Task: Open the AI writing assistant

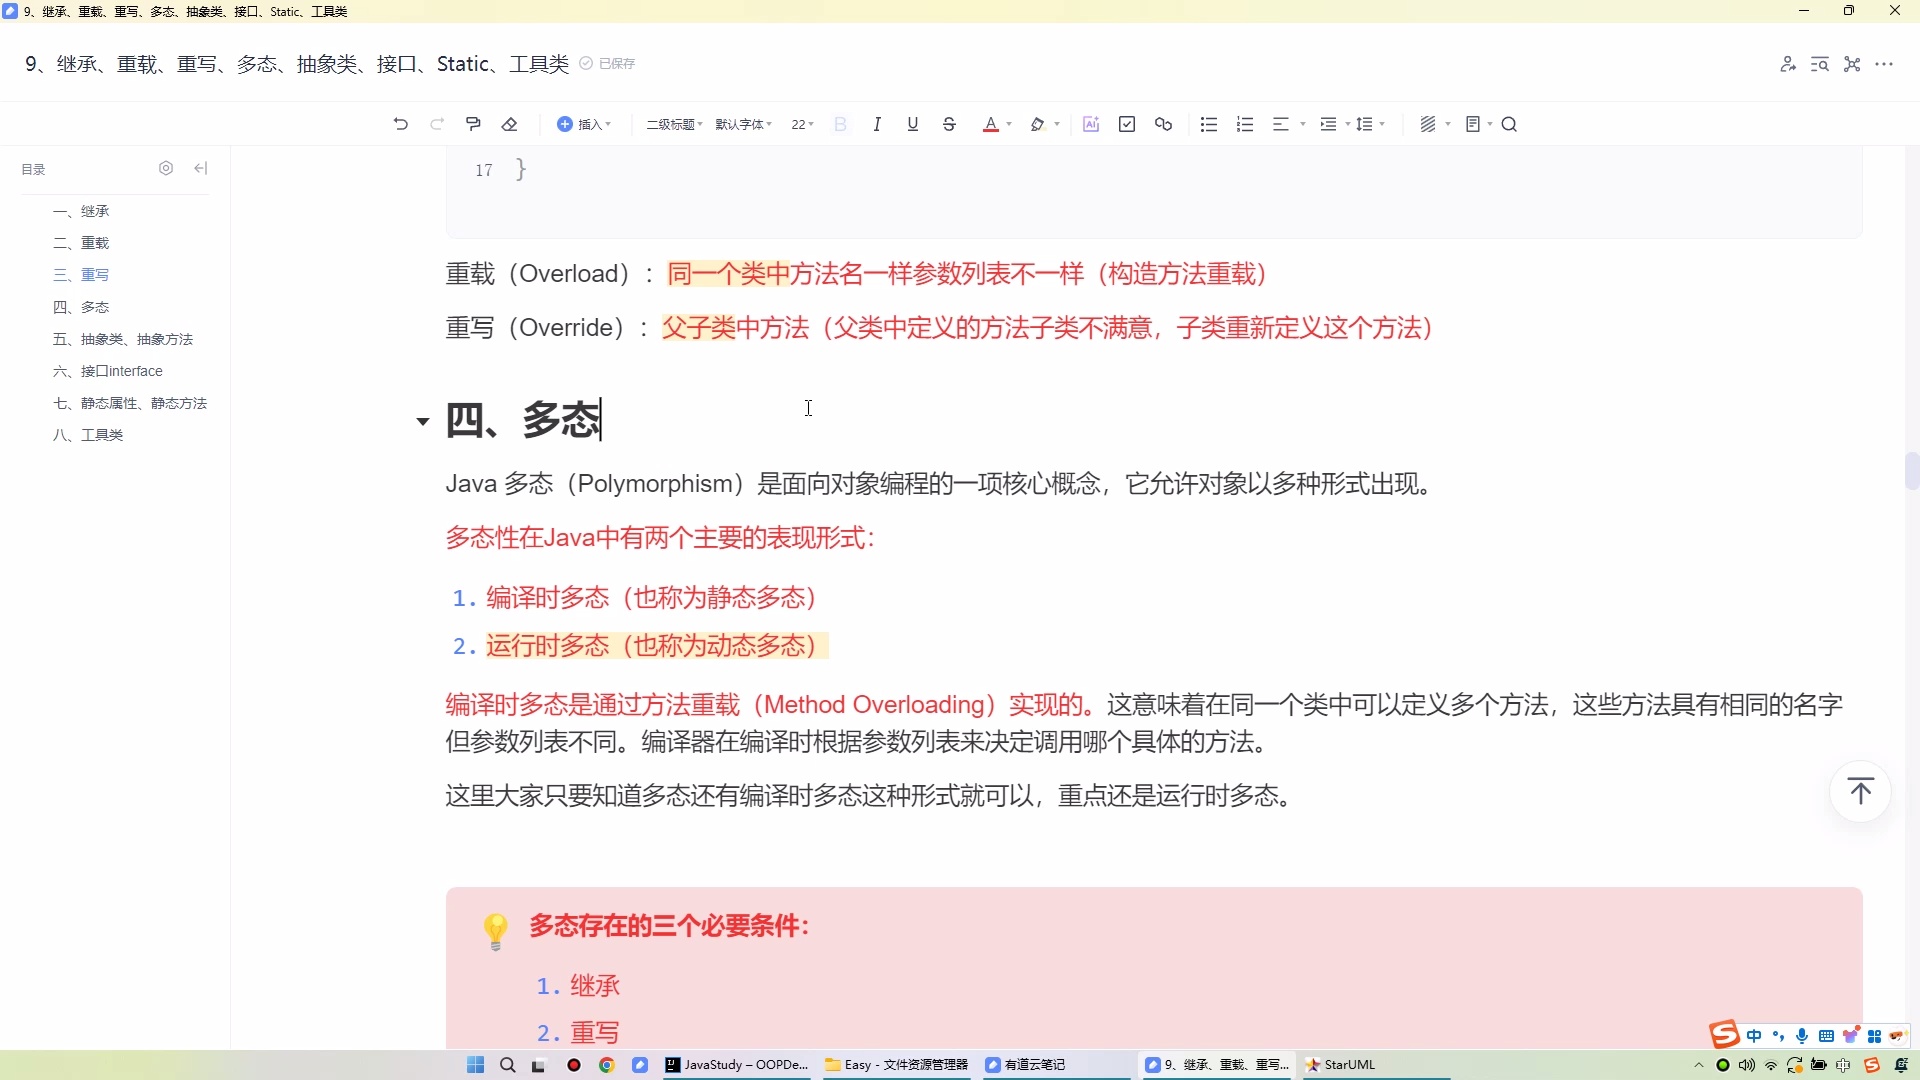Action: 1091,123
